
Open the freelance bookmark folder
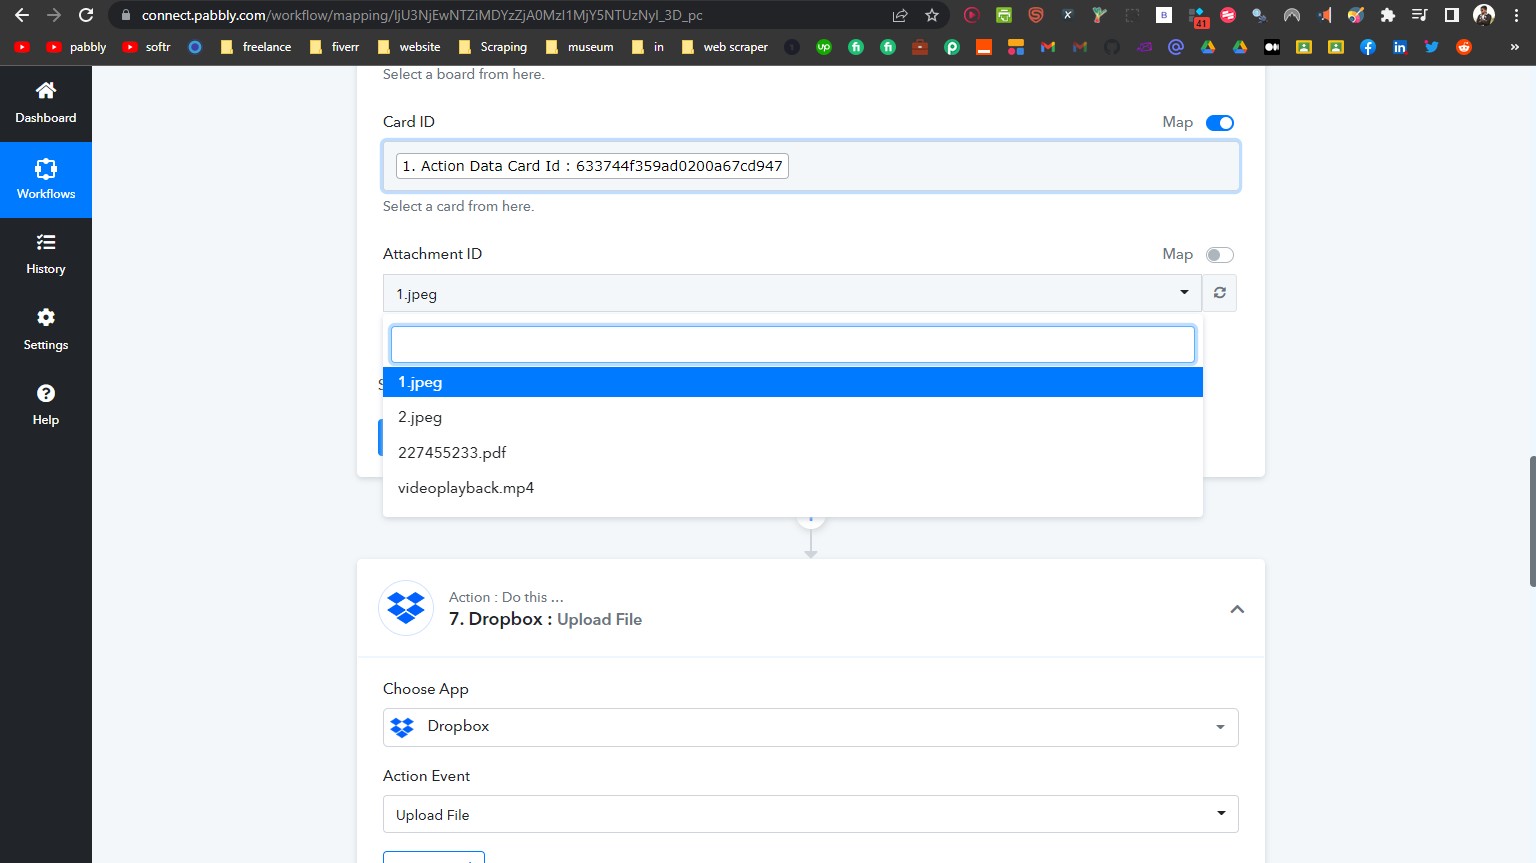click(256, 47)
